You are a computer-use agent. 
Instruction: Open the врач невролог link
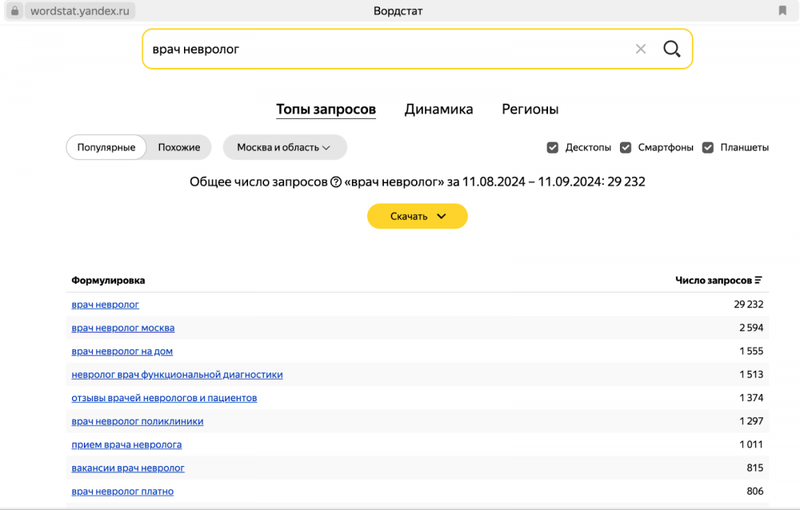point(105,304)
